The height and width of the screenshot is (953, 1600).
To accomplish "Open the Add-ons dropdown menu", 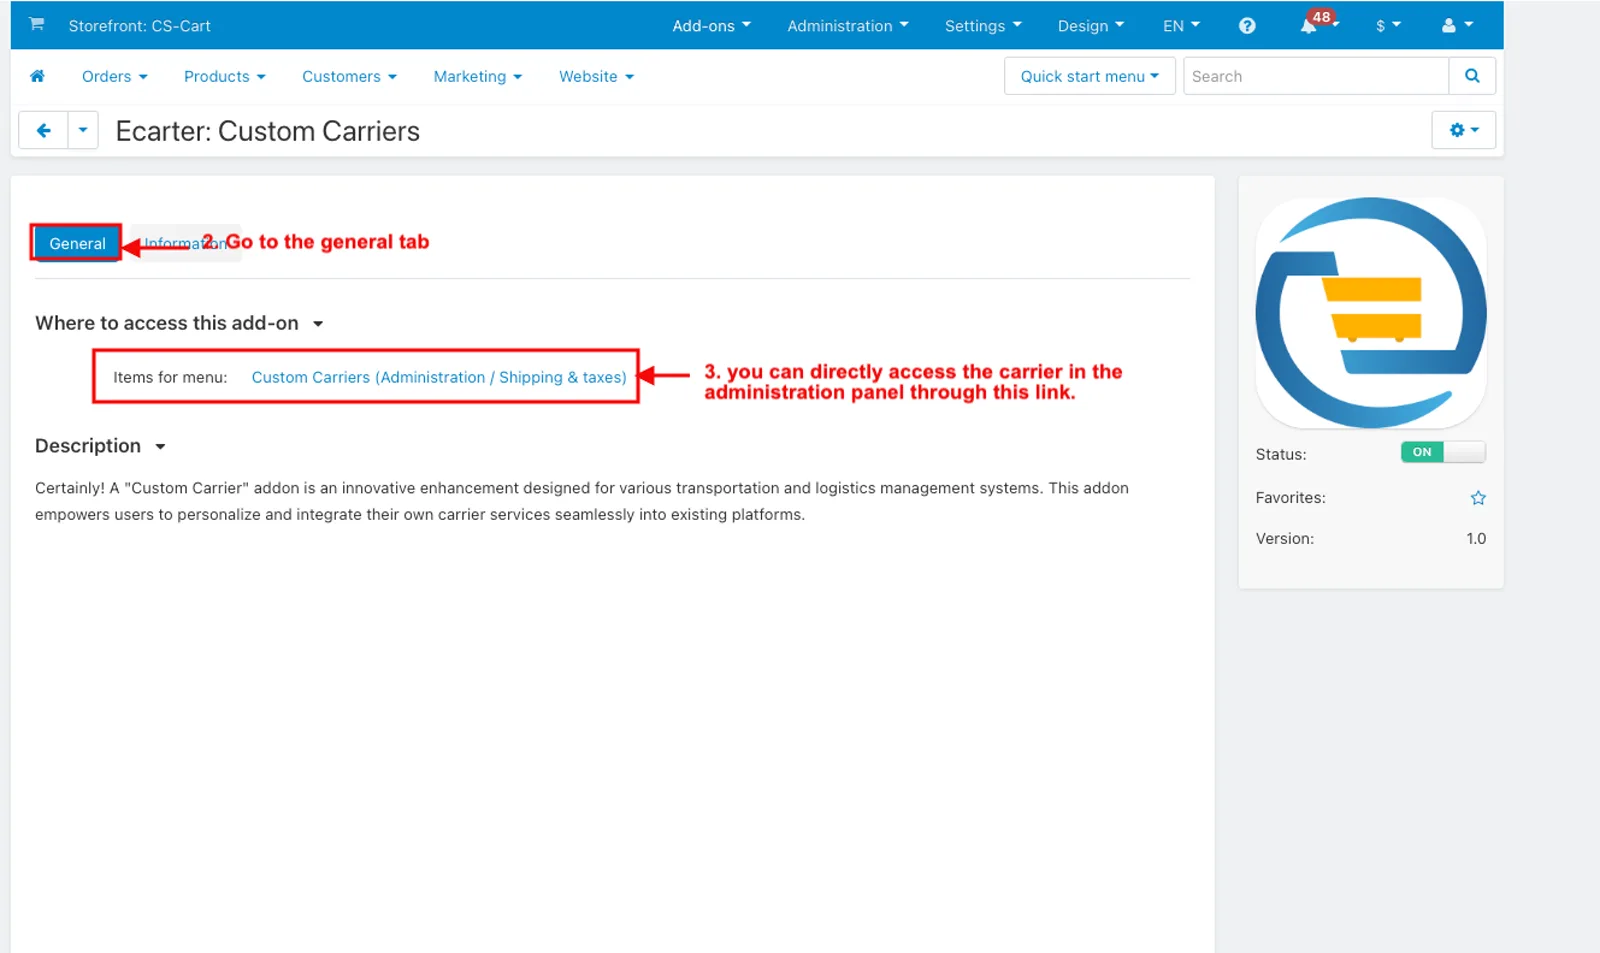I will 711,26.
